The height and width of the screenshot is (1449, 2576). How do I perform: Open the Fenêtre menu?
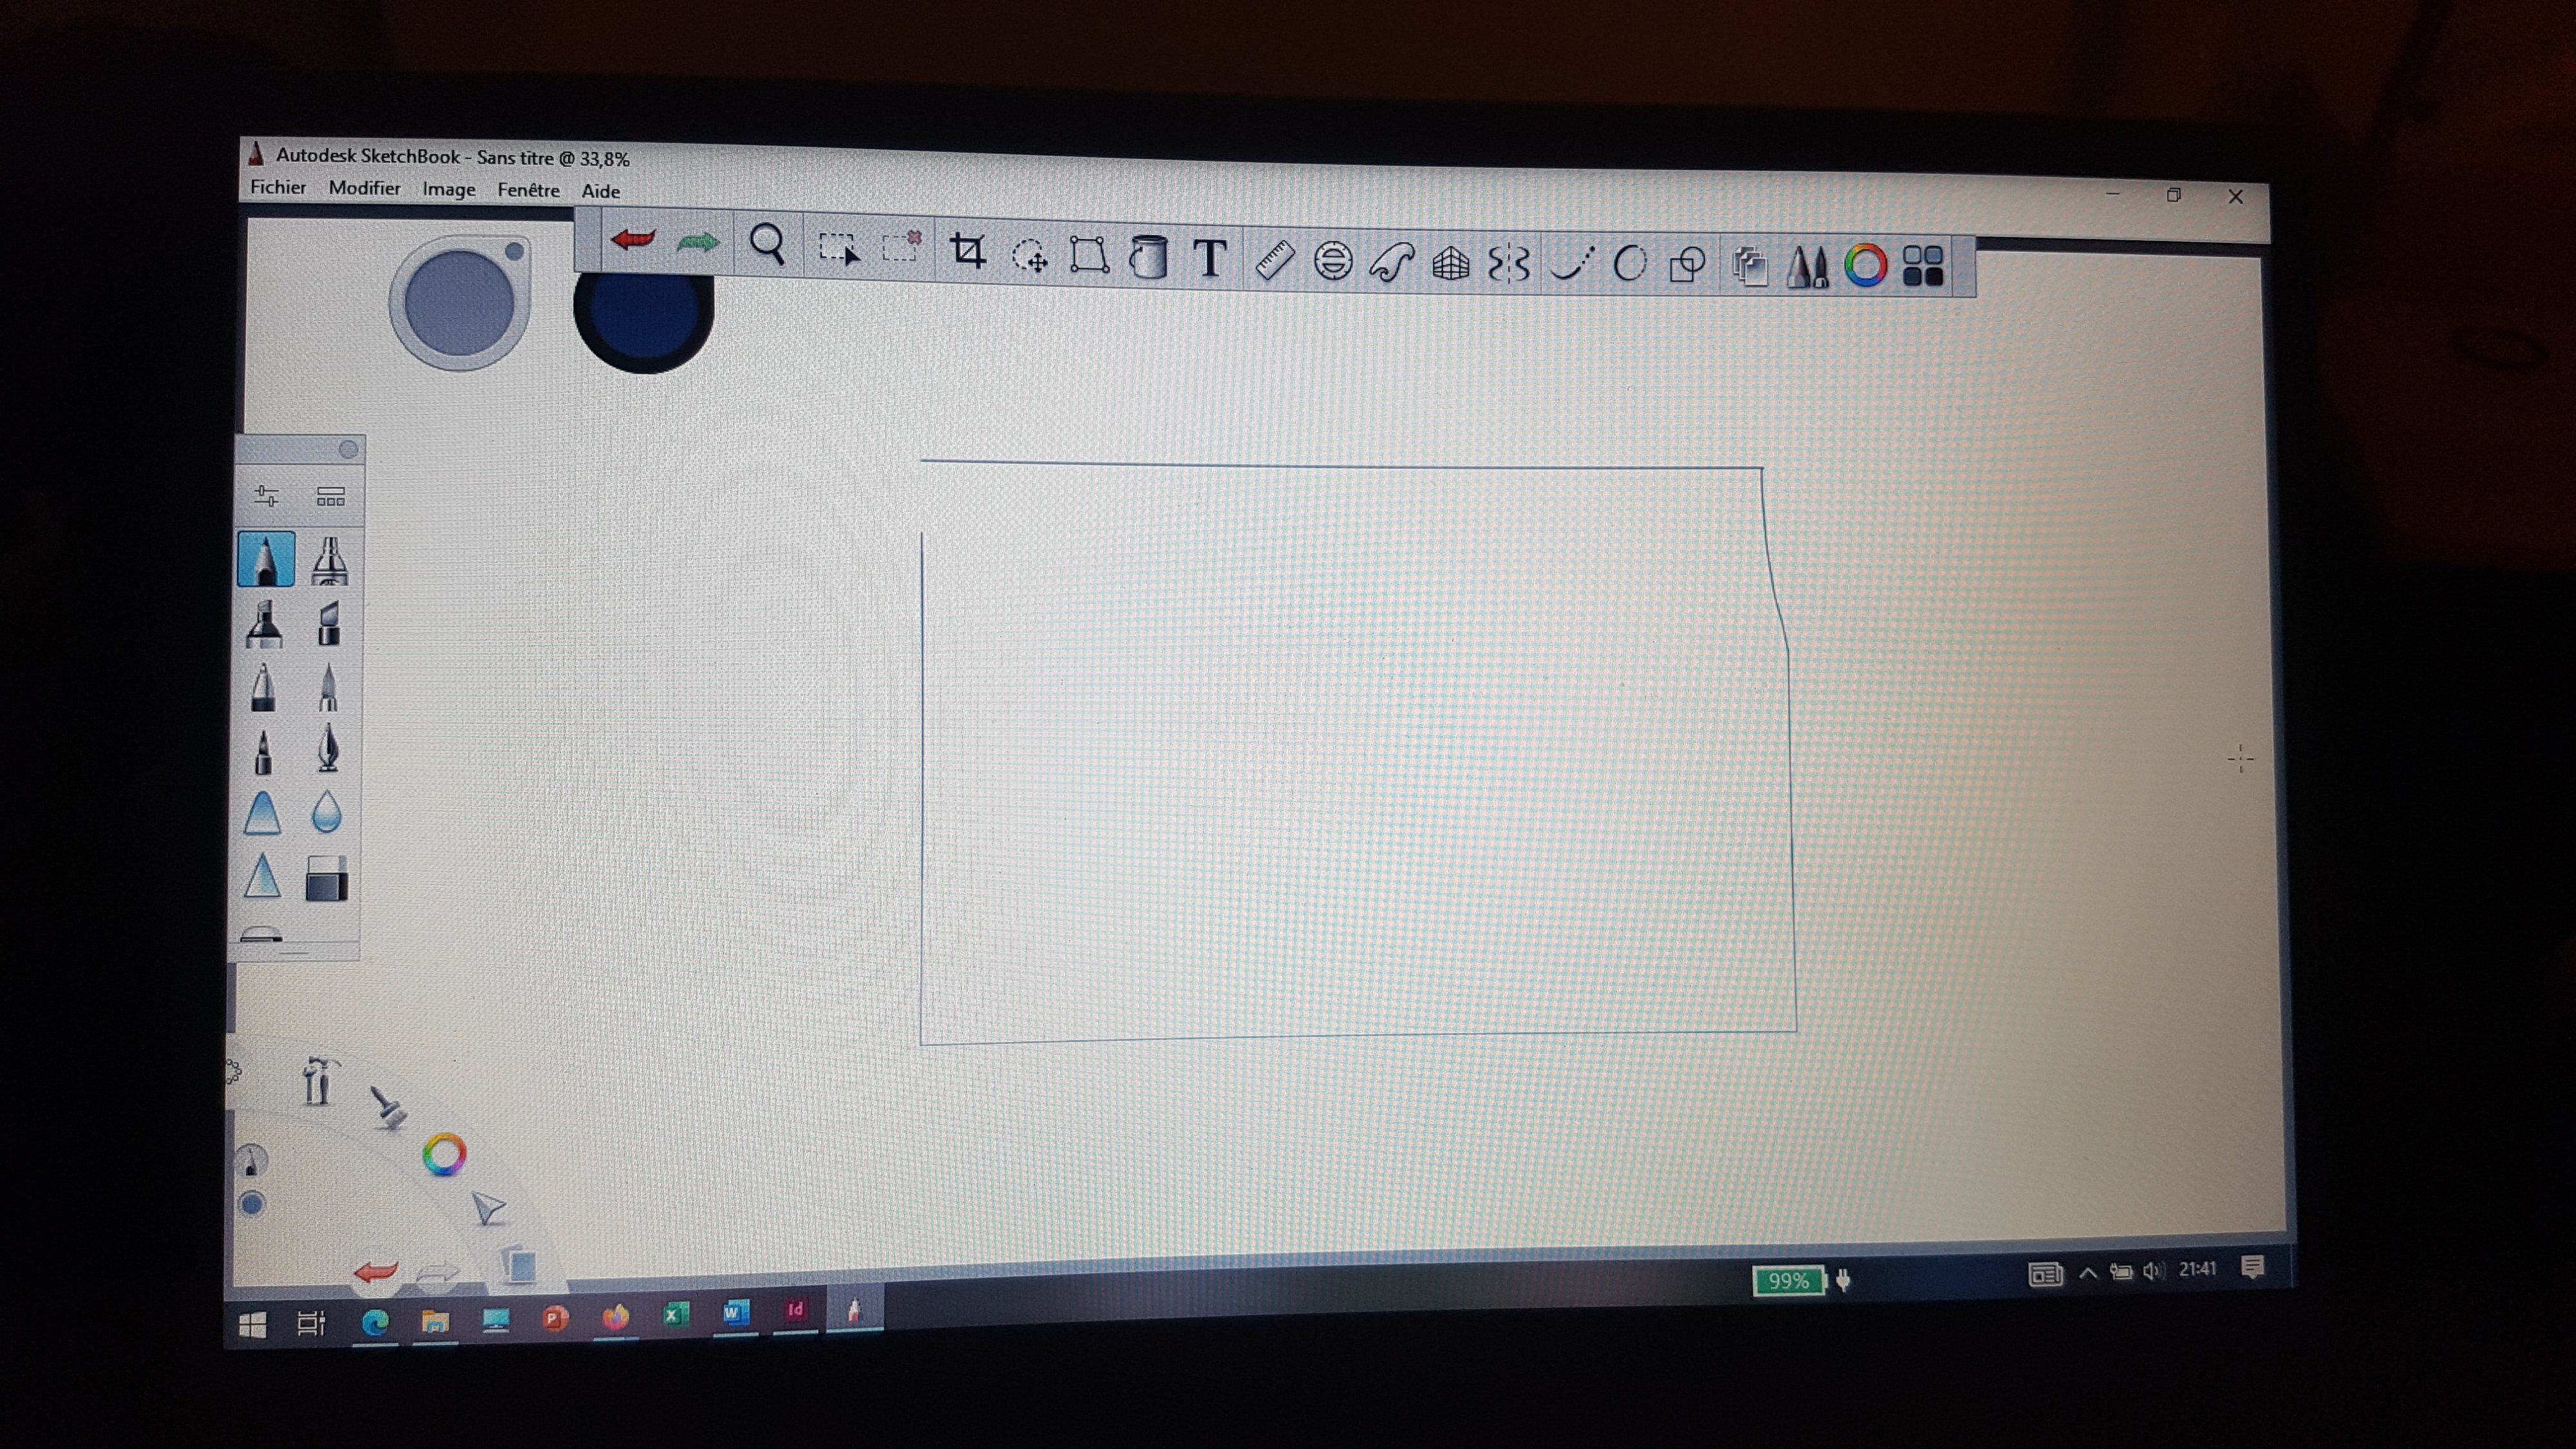pyautogui.click(x=528, y=190)
